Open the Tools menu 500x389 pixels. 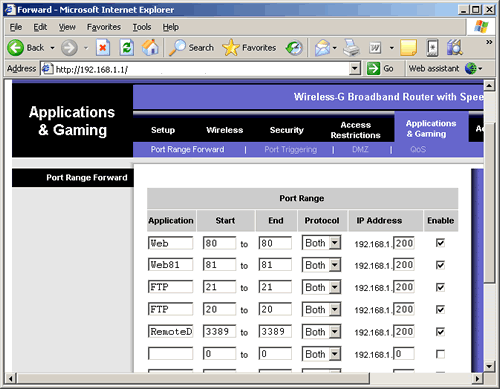[x=142, y=27]
